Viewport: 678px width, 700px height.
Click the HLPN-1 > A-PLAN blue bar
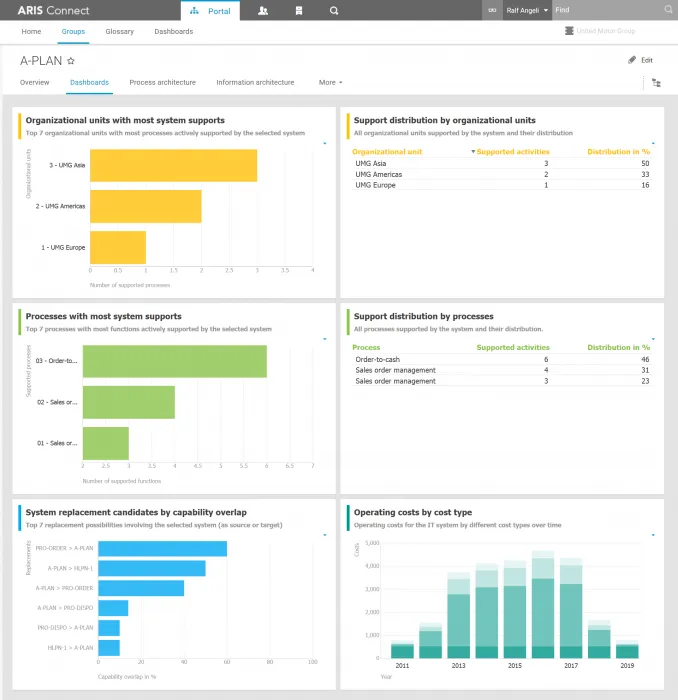tap(109, 648)
